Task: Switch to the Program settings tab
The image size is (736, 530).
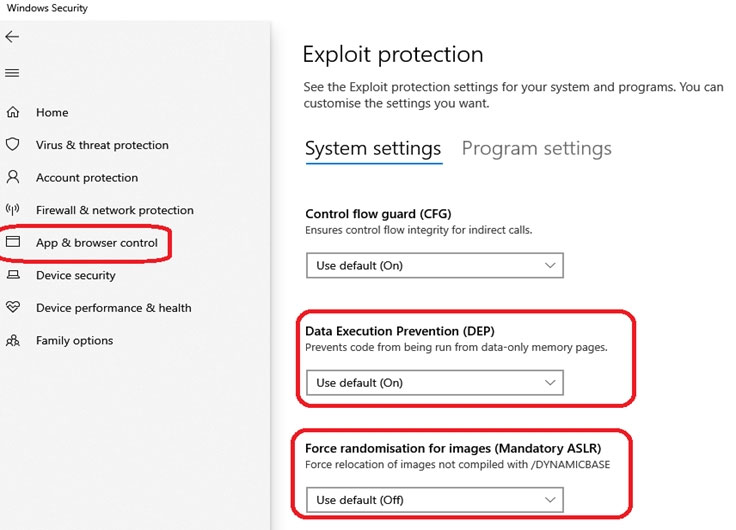Action: coord(537,148)
